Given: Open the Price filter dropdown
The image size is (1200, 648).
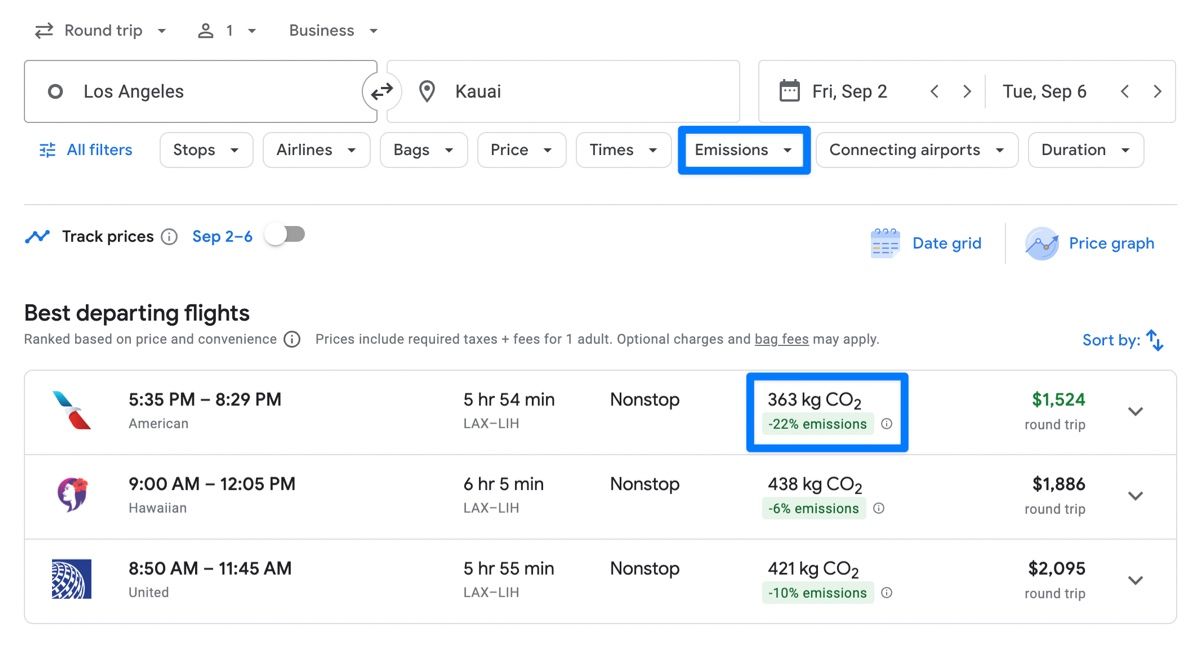Looking at the screenshot, I should tap(521, 150).
